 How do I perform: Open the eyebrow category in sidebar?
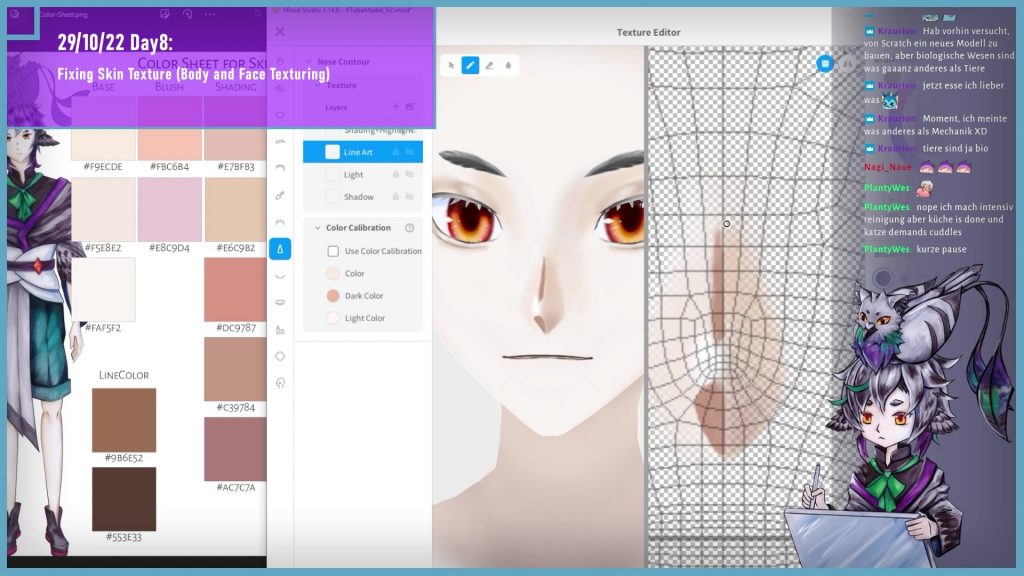pos(280,142)
